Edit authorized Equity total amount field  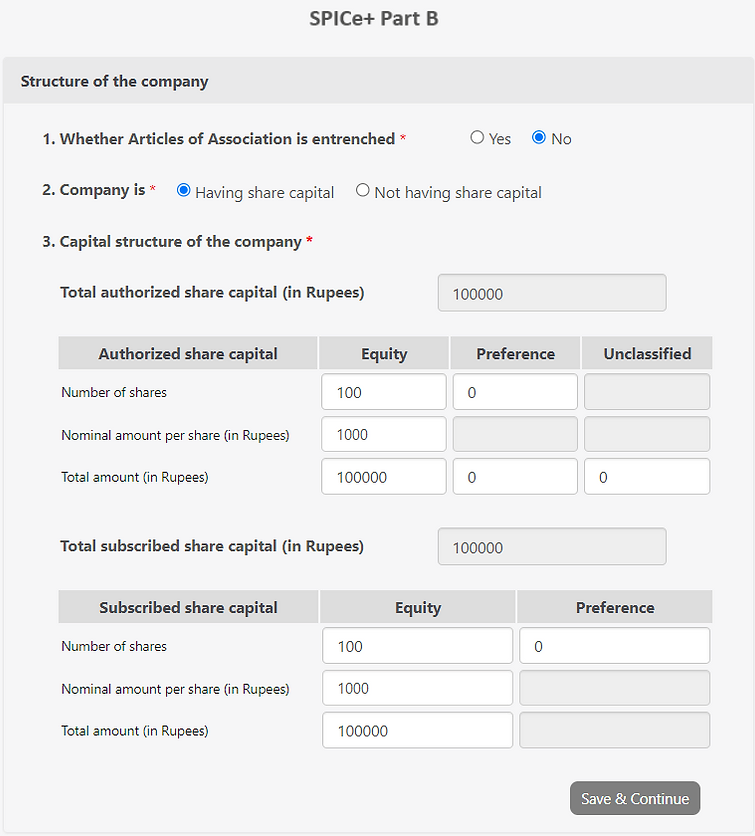(384, 477)
